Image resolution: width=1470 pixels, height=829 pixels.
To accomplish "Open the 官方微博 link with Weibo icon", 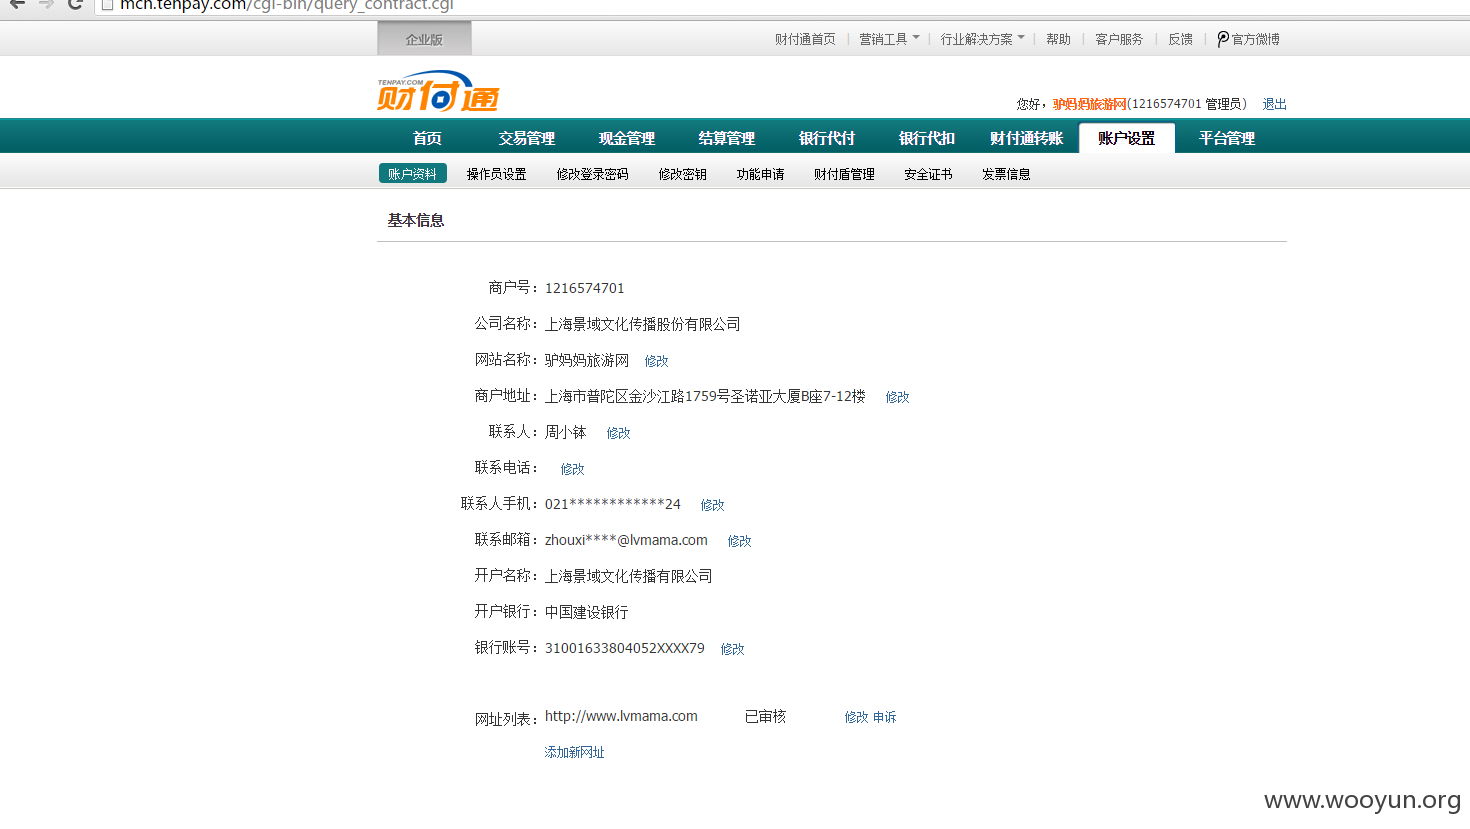I will coord(1248,39).
